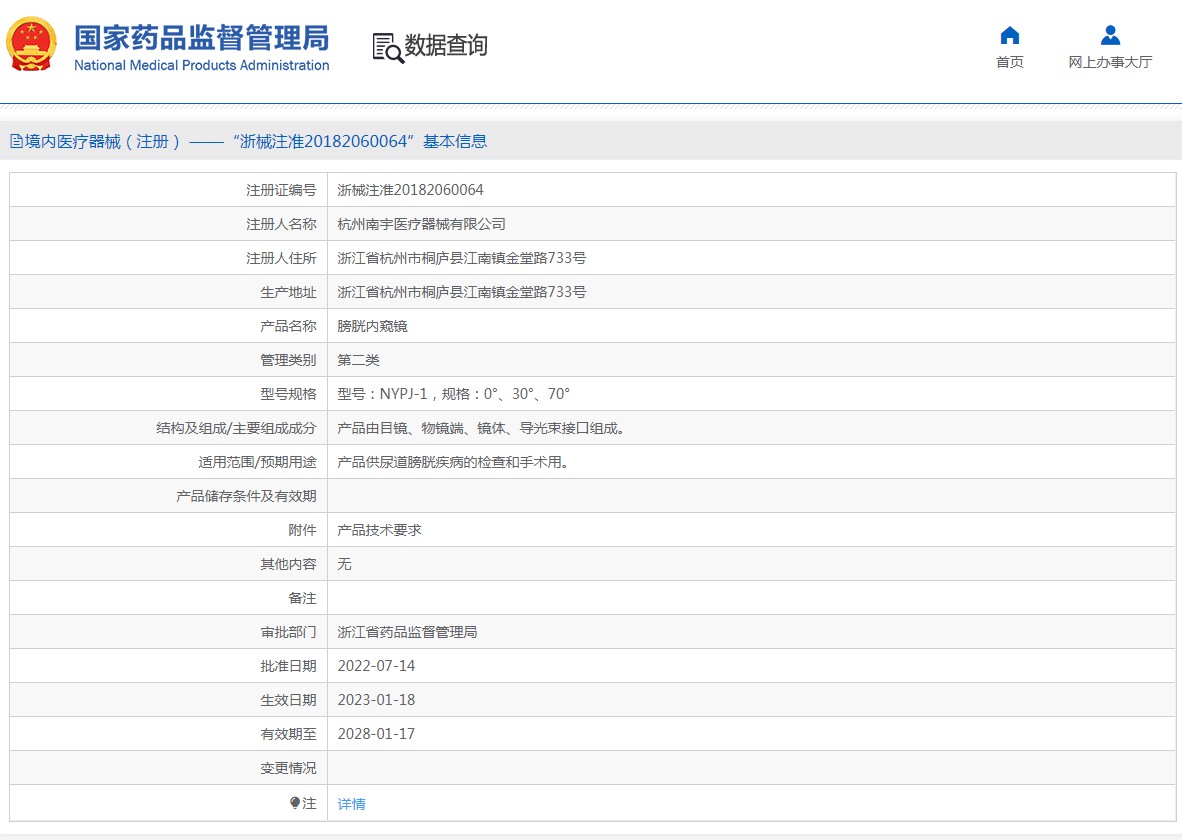This screenshot has height=840, width=1182.
Task: Click the 附件 row label
Action: (302, 530)
